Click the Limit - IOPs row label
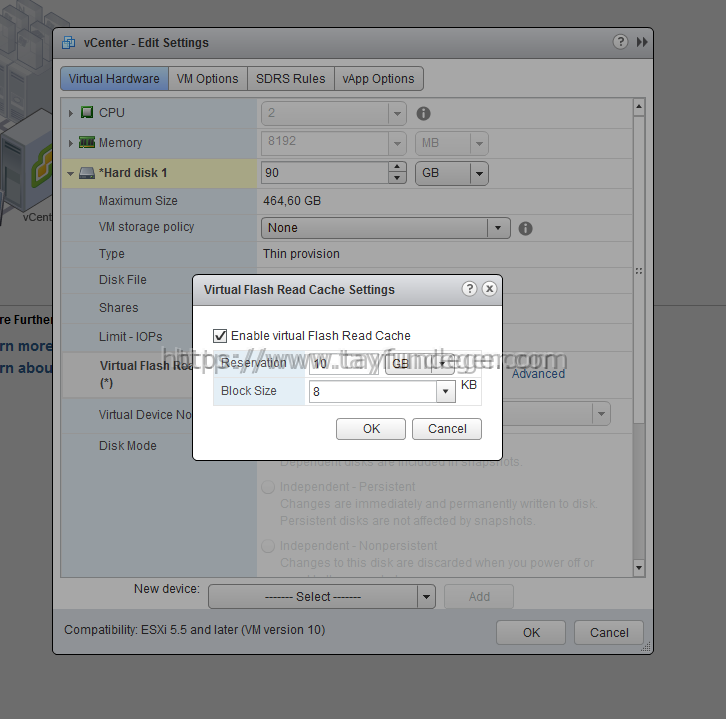The width and height of the screenshot is (726, 719). click(131, 337)
